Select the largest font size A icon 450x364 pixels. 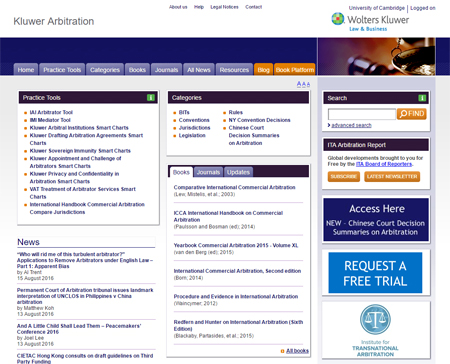299,84
